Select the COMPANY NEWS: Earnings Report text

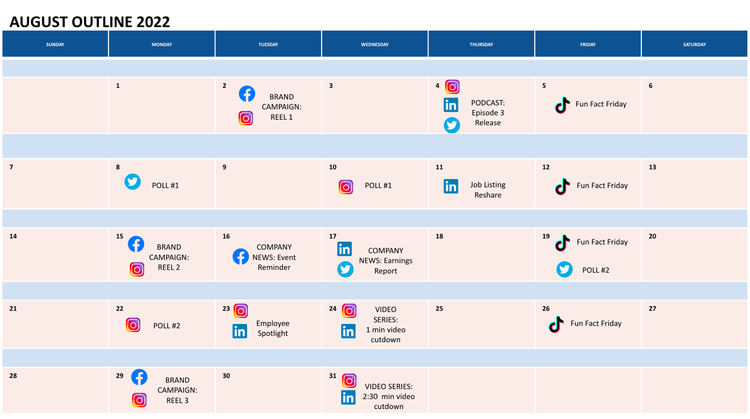(385, 260)
